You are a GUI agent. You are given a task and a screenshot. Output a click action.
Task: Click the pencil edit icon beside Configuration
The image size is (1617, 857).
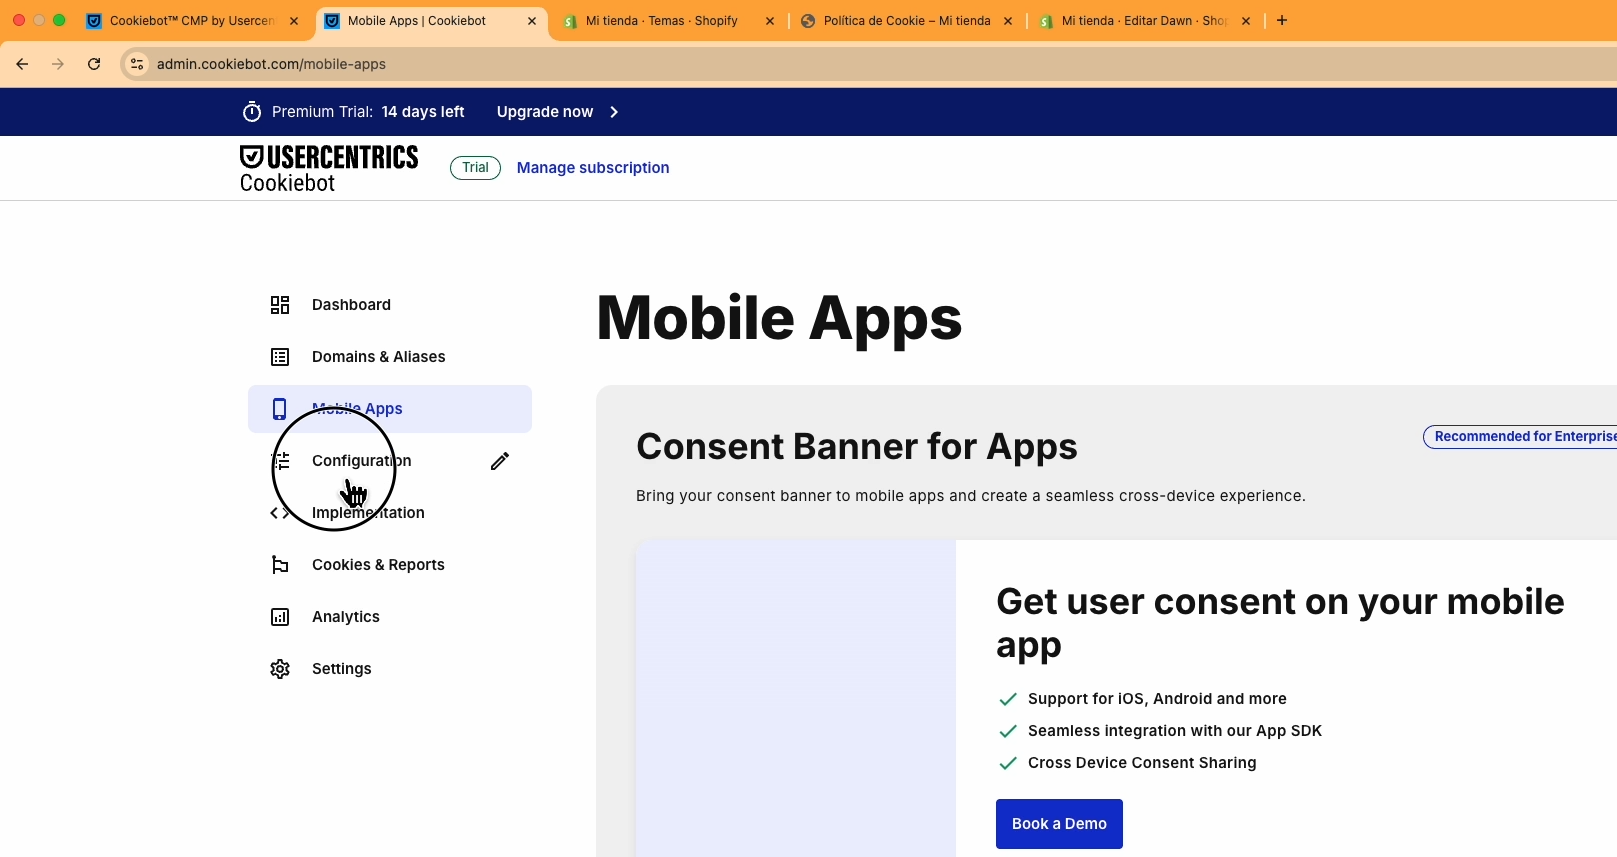click(x=500, y=461)
